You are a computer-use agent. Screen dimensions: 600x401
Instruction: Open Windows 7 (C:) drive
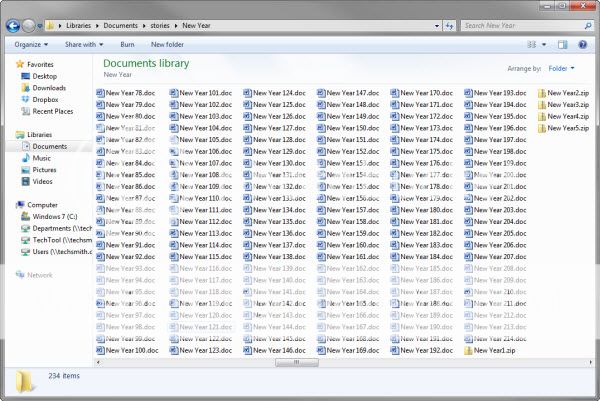point(55,217)
